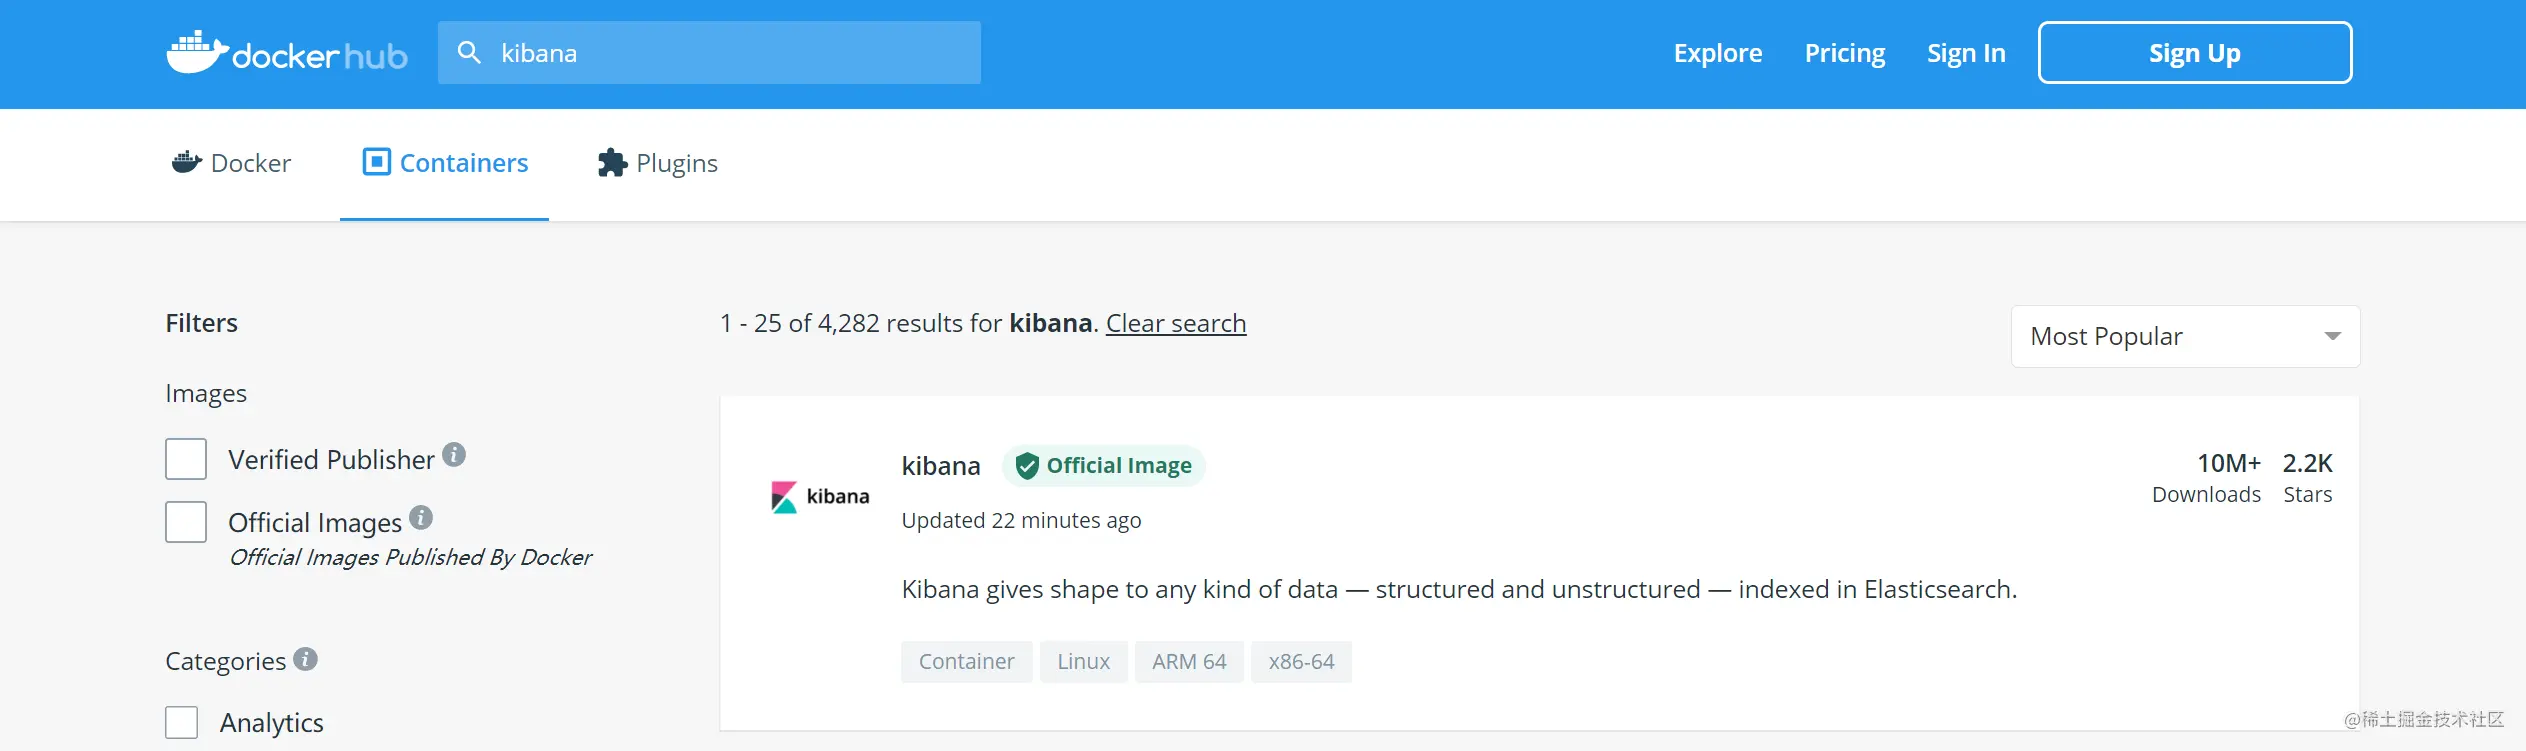Open the kibana result title
2526x751 pixels.
(x=941, y=466)
